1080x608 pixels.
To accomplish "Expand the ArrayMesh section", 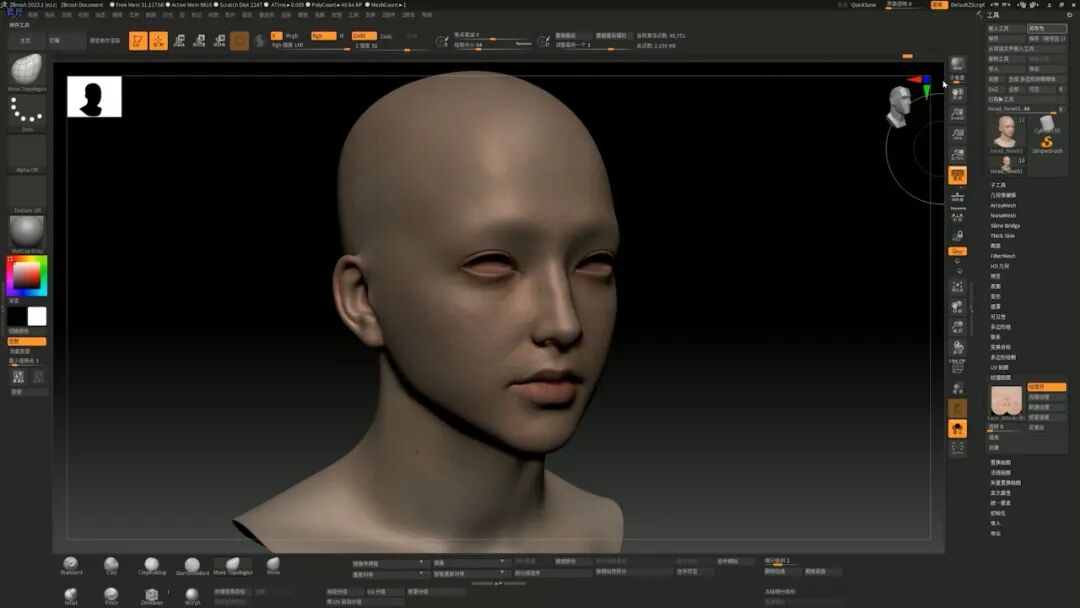I will pos(1003,205).
